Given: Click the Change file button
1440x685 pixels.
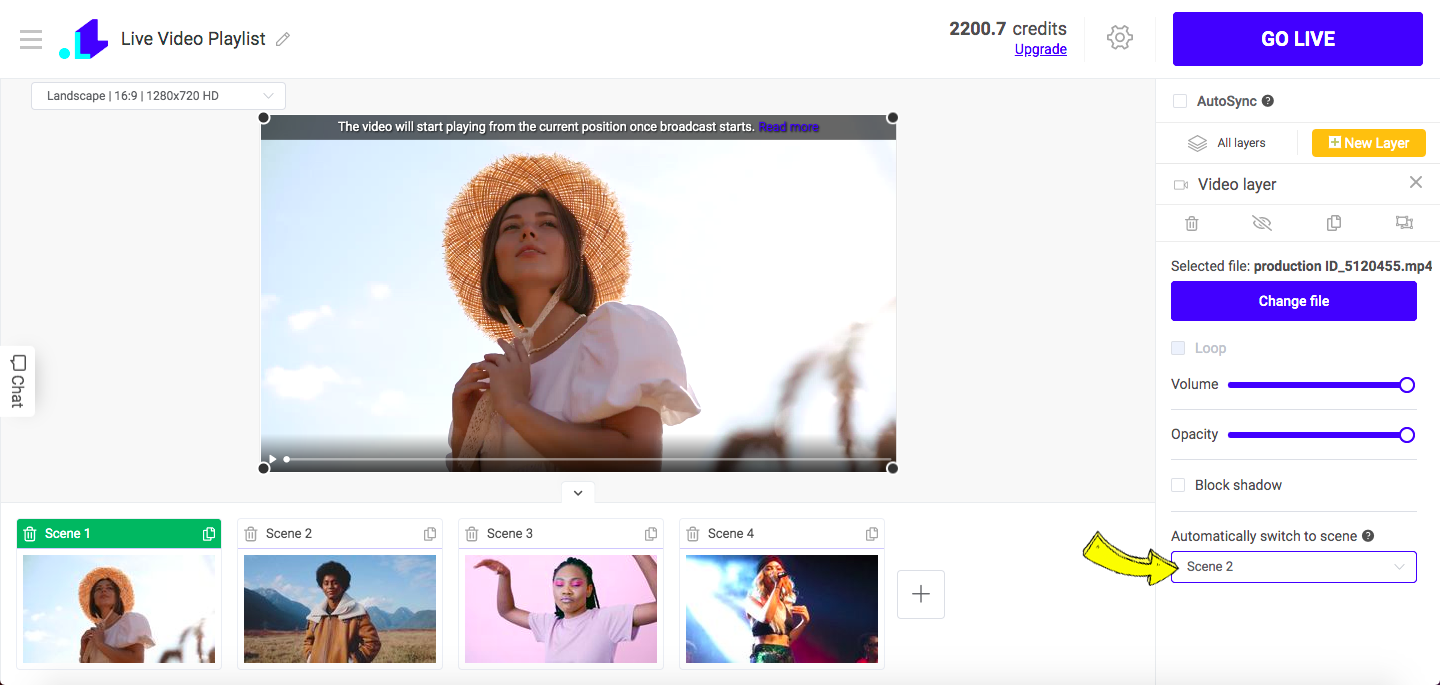Looking at the screenshot, I should [x=1294, y=301].
